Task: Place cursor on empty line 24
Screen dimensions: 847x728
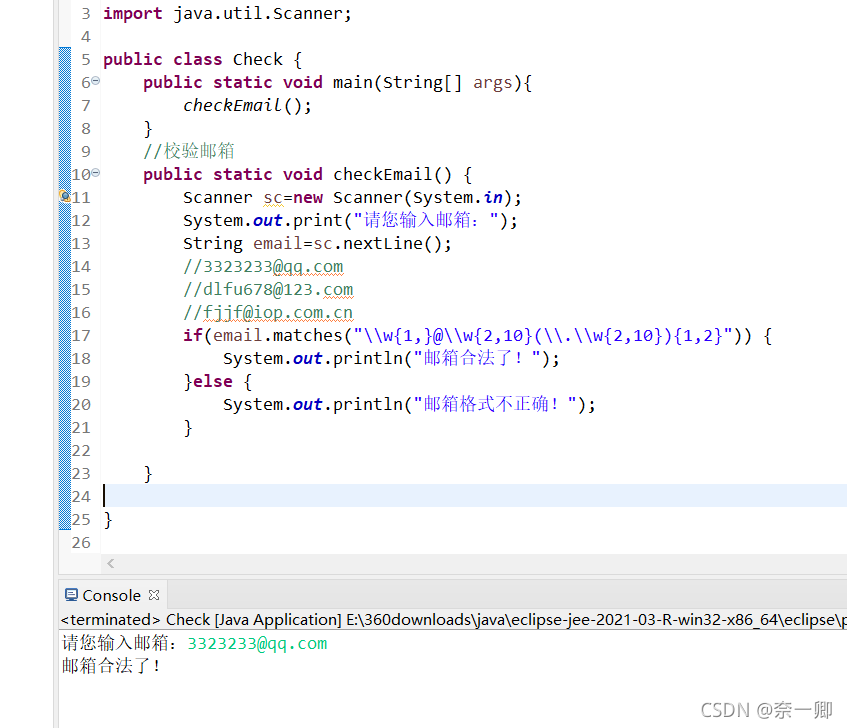Action: point(475,496)
